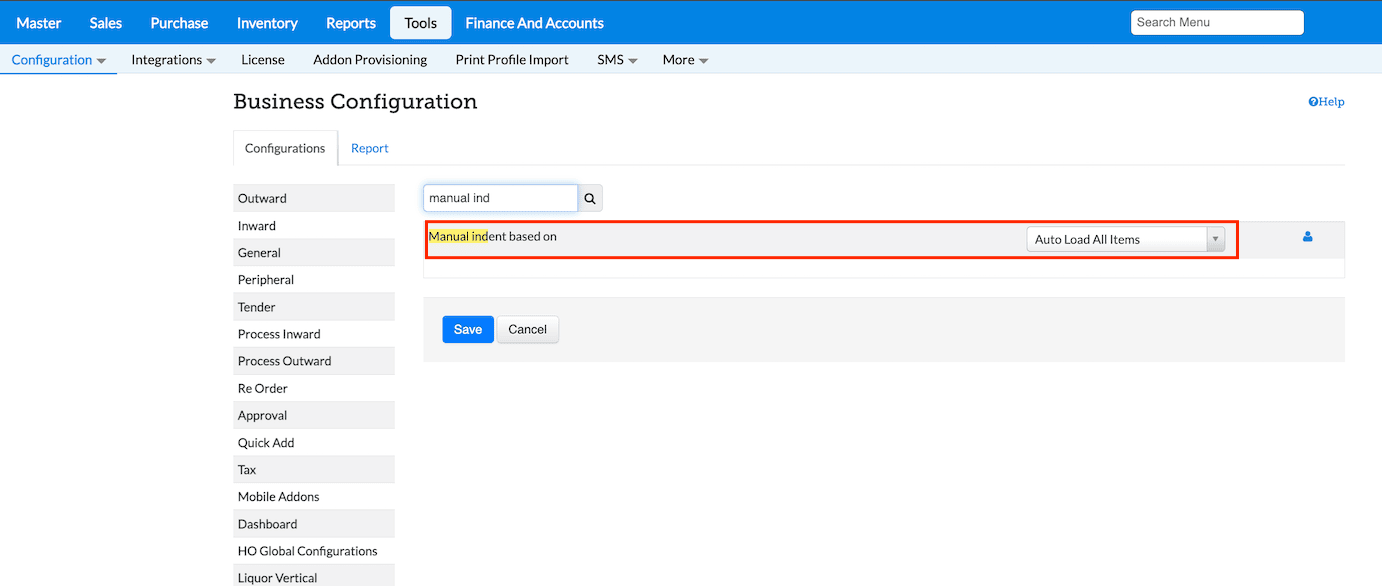Focus the configuration search text box
Screen dimensions: 1382x586
point(500,198)
